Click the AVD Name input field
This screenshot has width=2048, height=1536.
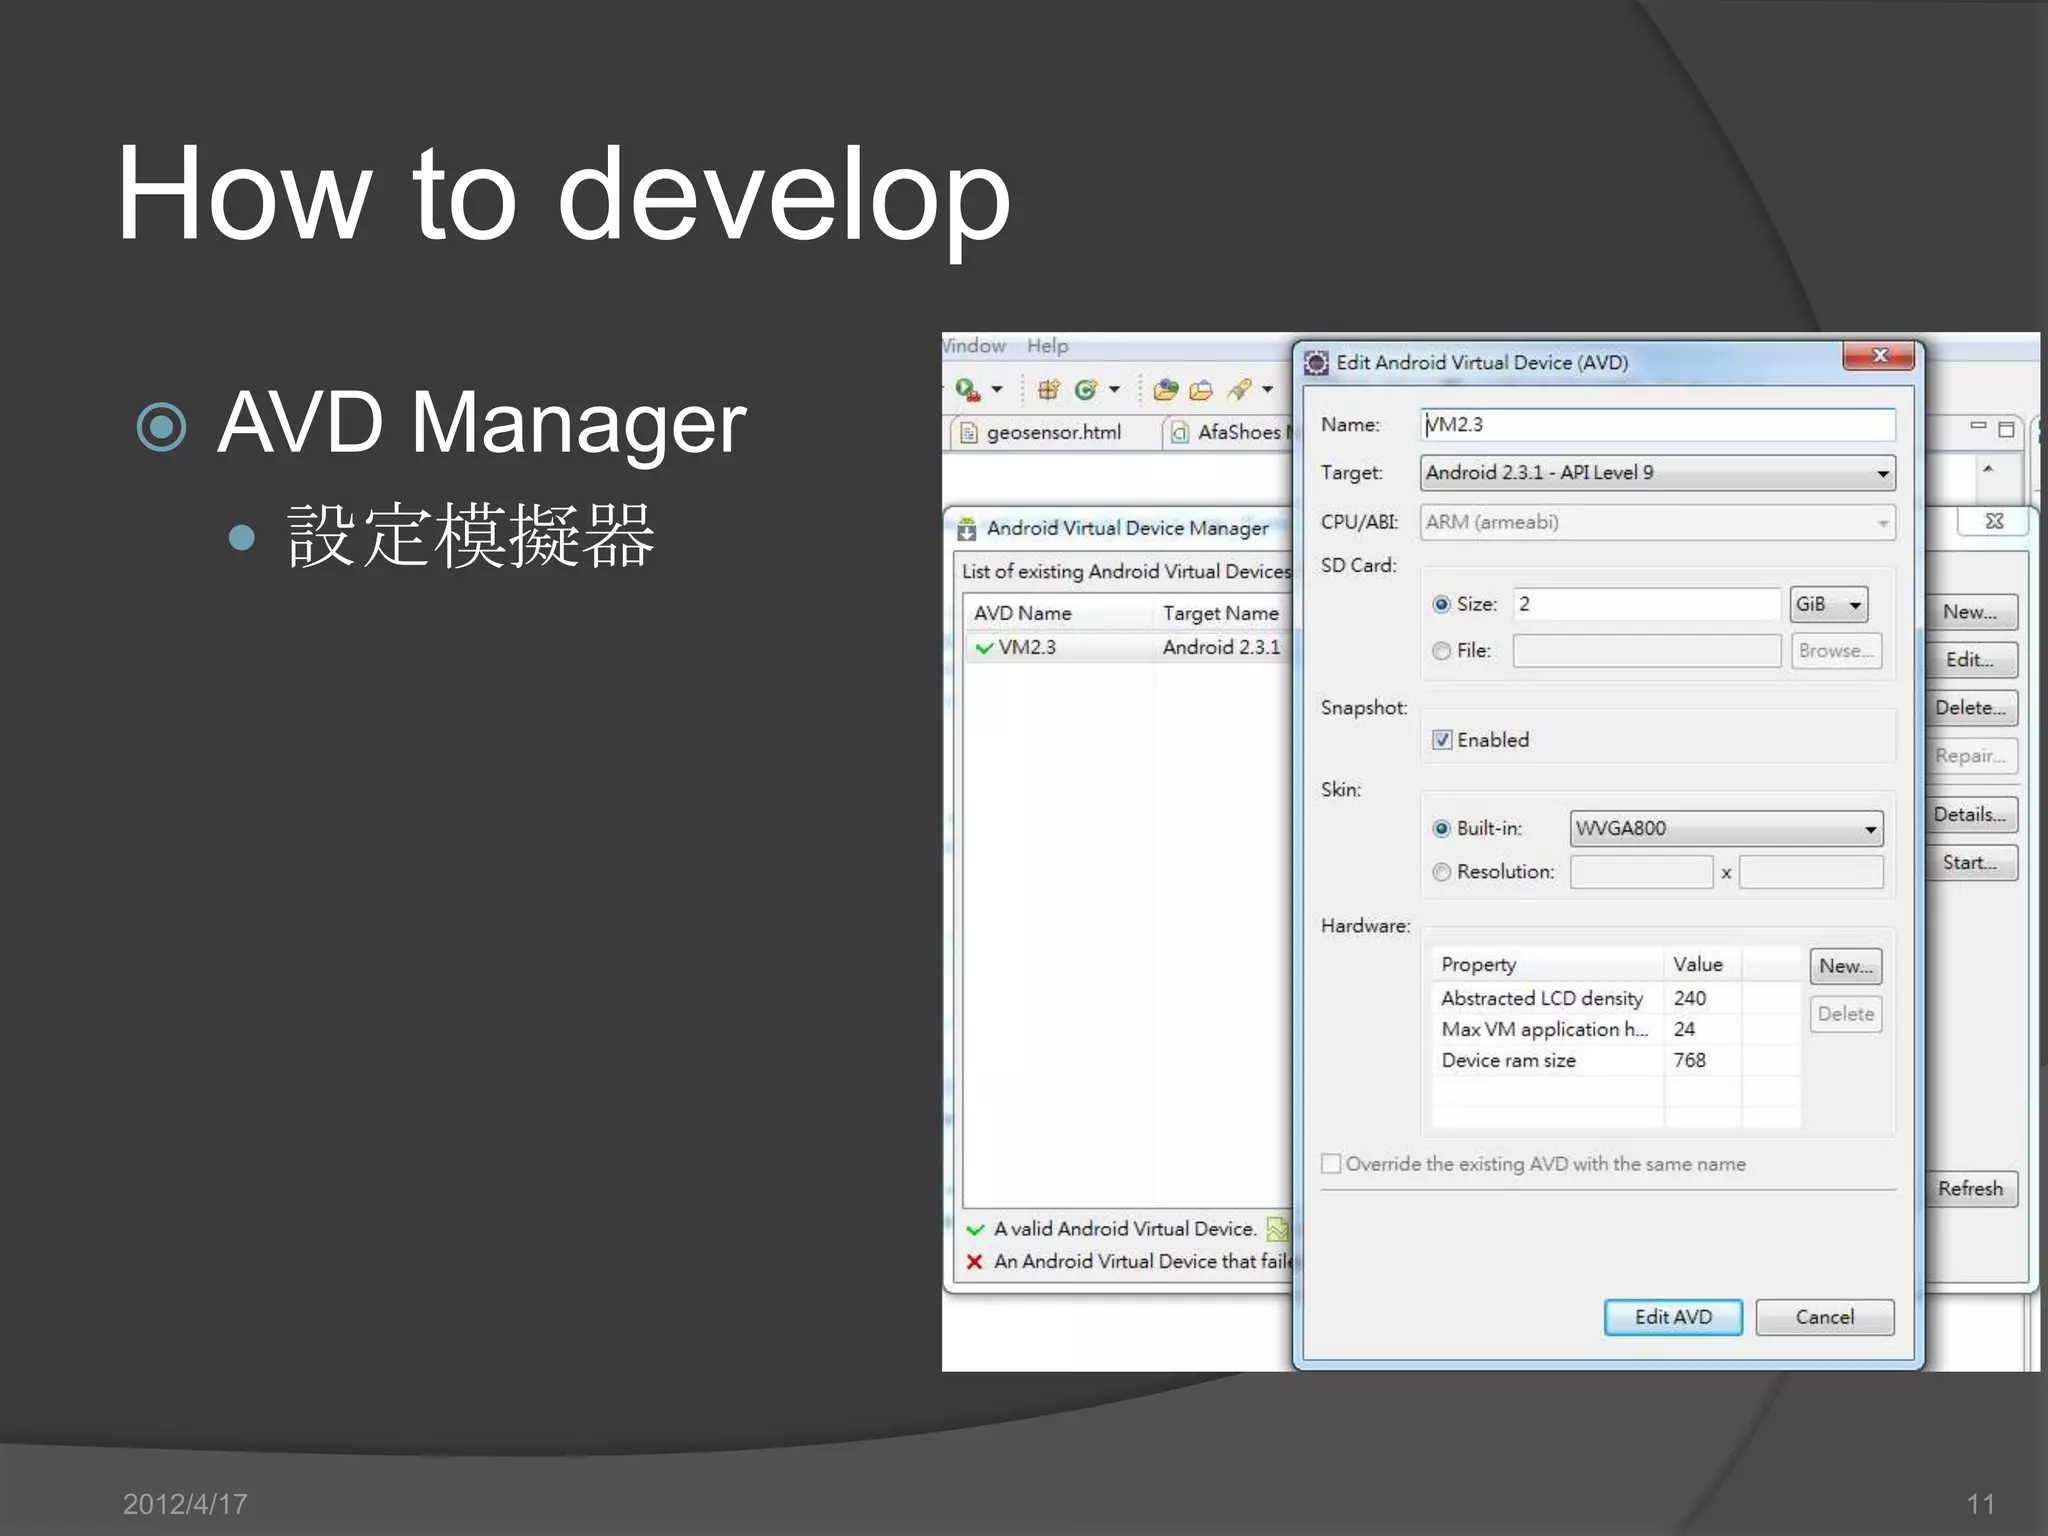[x=1658, y=425]
